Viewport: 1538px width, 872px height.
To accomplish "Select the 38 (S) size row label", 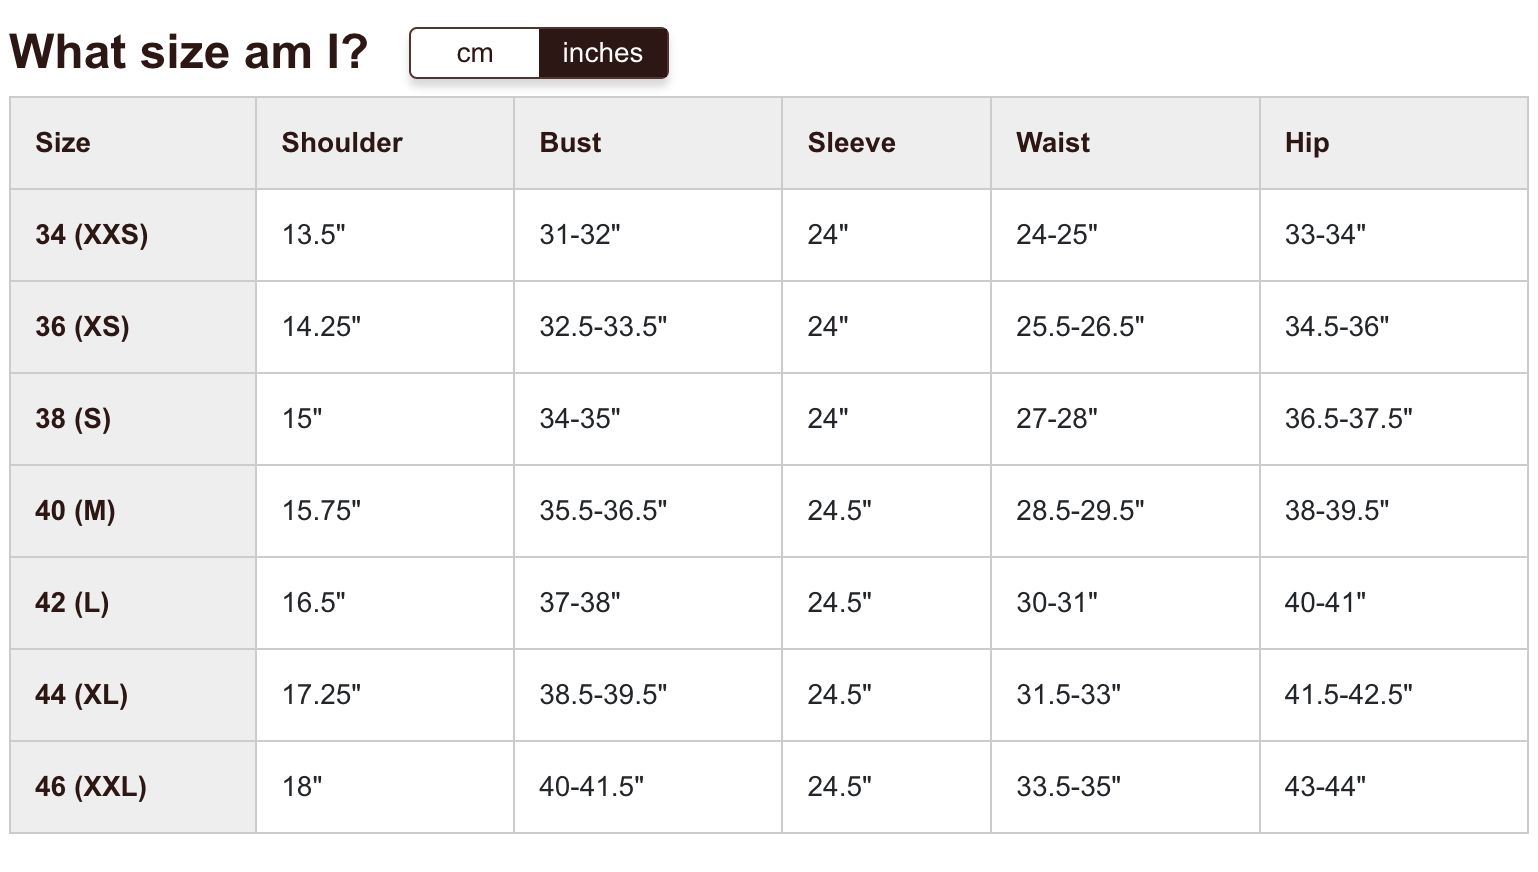I will tap(73, 419).
